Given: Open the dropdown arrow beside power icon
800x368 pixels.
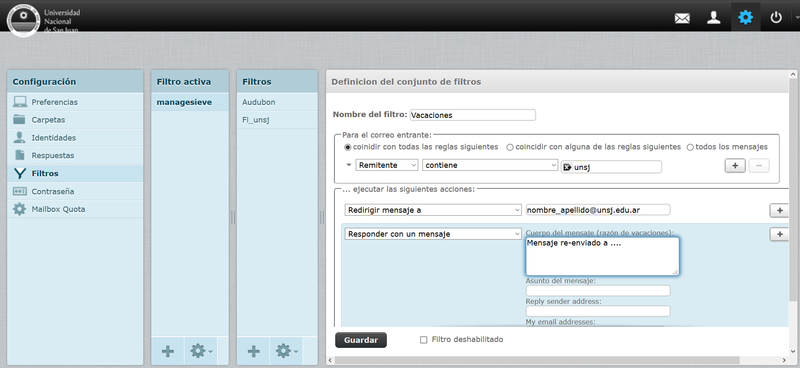Looking at the screenshot, I should point(797,18).
